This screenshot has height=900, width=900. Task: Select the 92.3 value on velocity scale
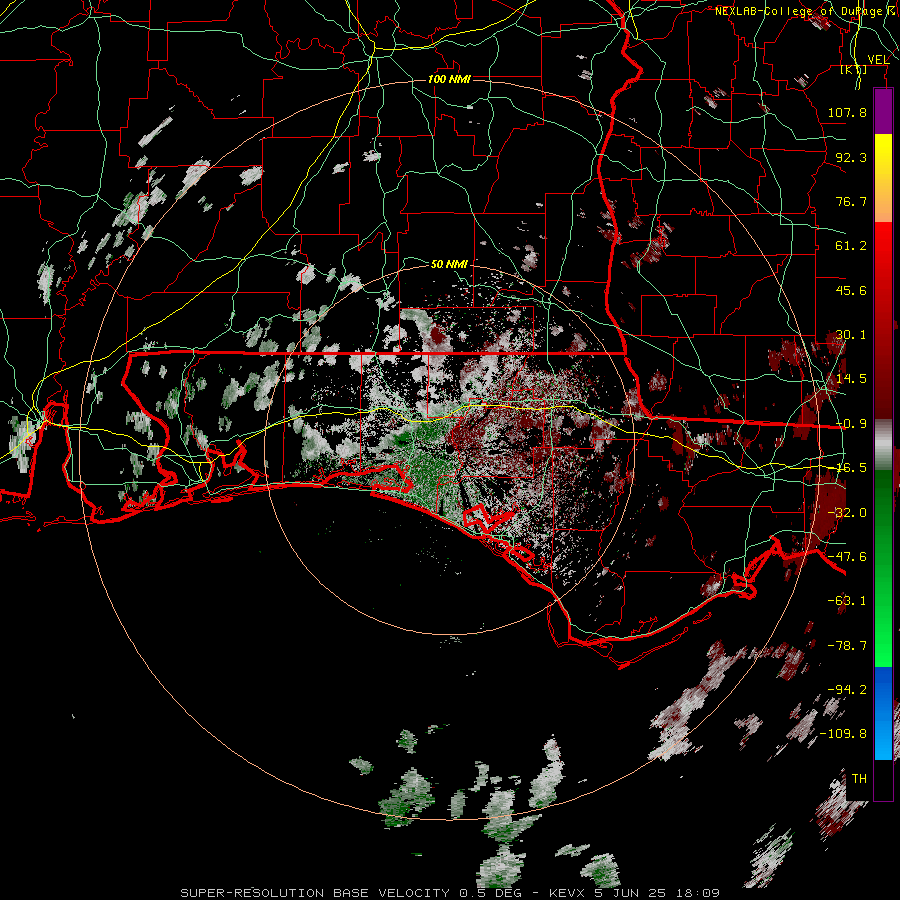coord(851,157)
